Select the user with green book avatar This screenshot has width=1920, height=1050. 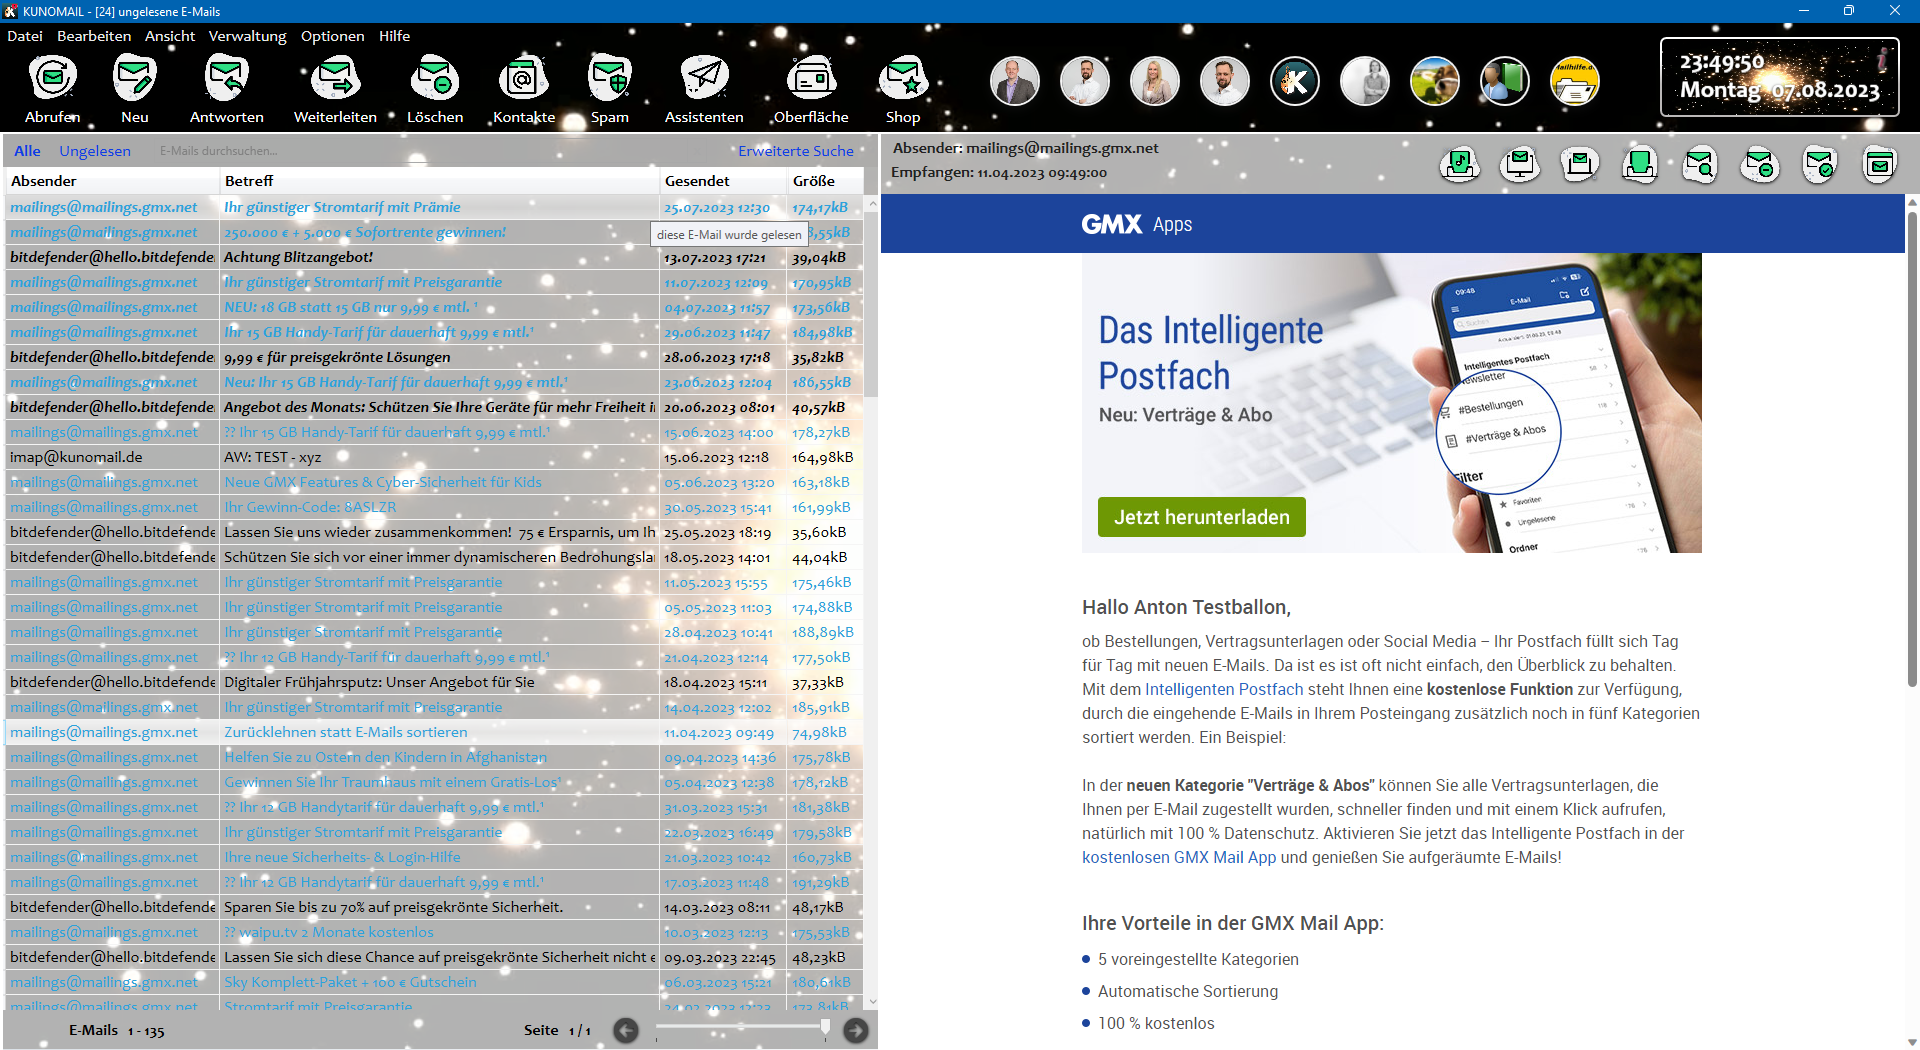pyautogui.click(x=1505, y=82)
